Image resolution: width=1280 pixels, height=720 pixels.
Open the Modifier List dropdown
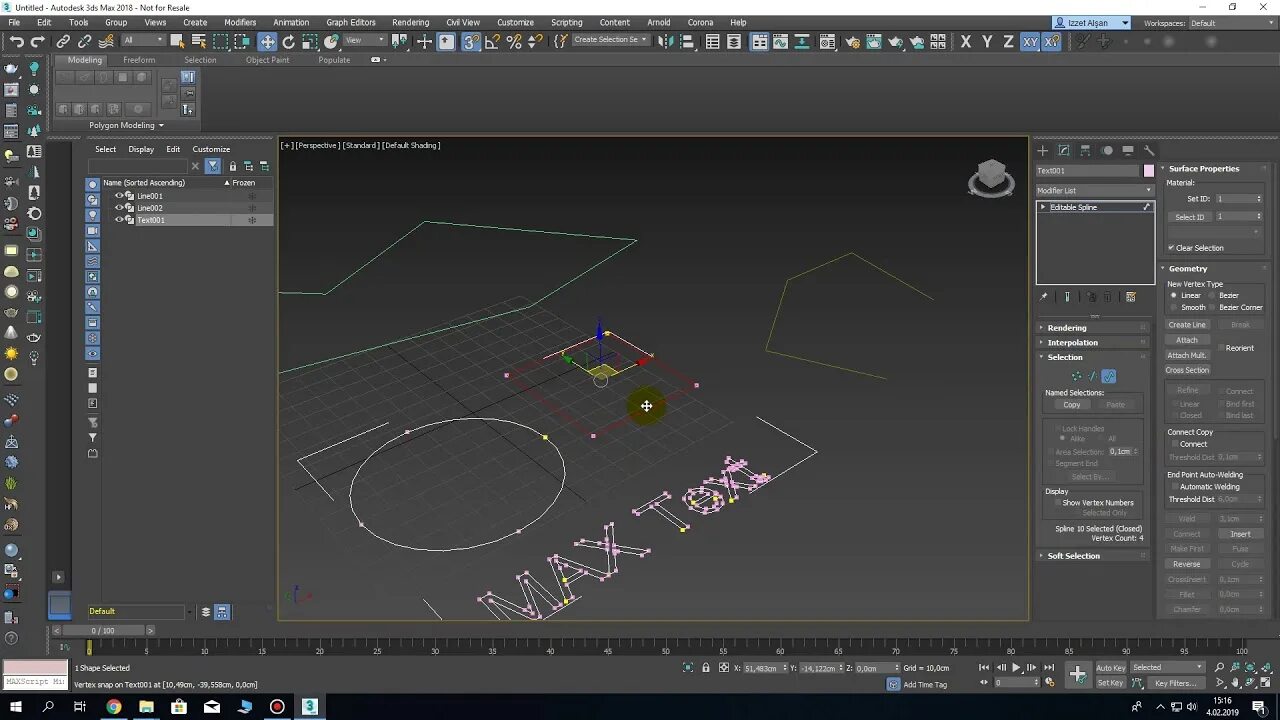coord(1094,190)
